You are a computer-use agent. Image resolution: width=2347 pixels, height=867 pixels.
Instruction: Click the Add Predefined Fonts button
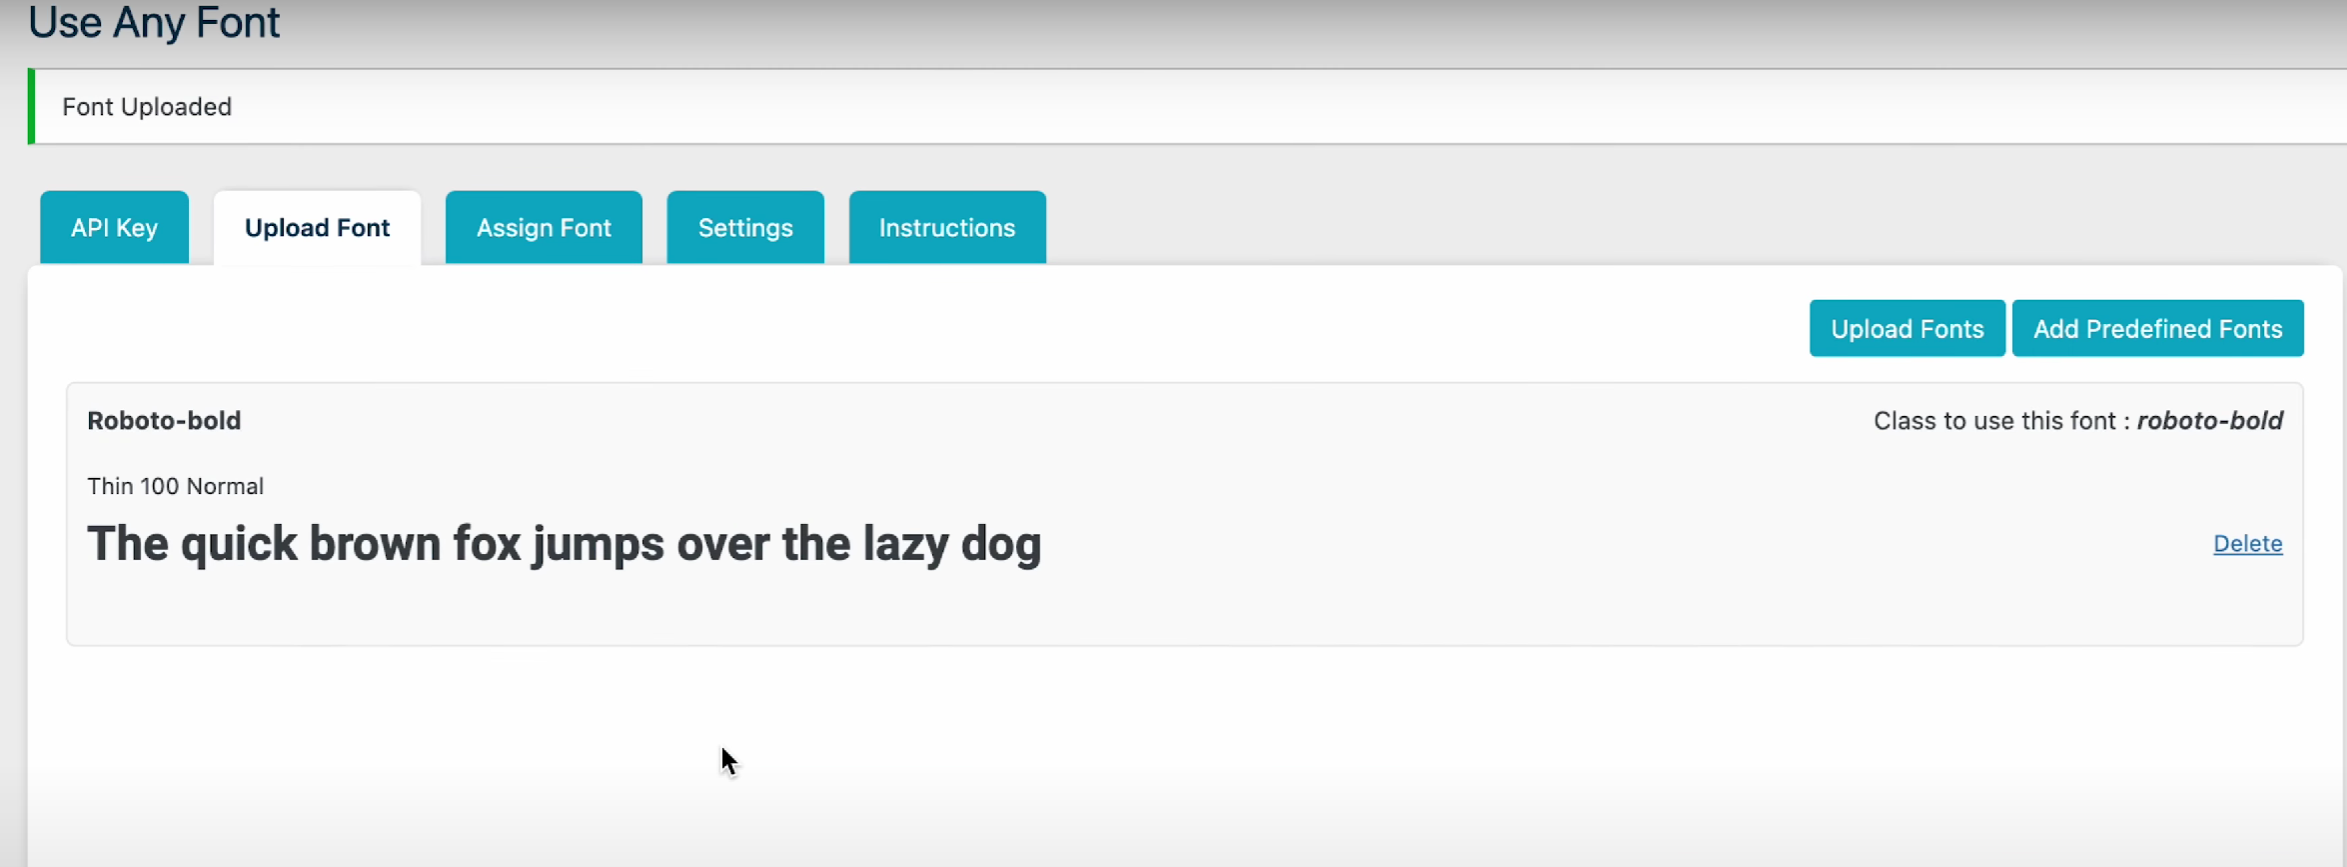(2157, 329)
